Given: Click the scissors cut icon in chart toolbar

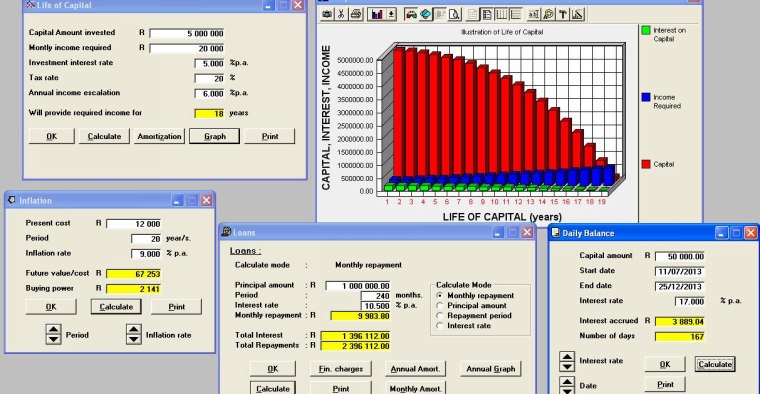Looking at the screenshot, I should tap(341, 14).
